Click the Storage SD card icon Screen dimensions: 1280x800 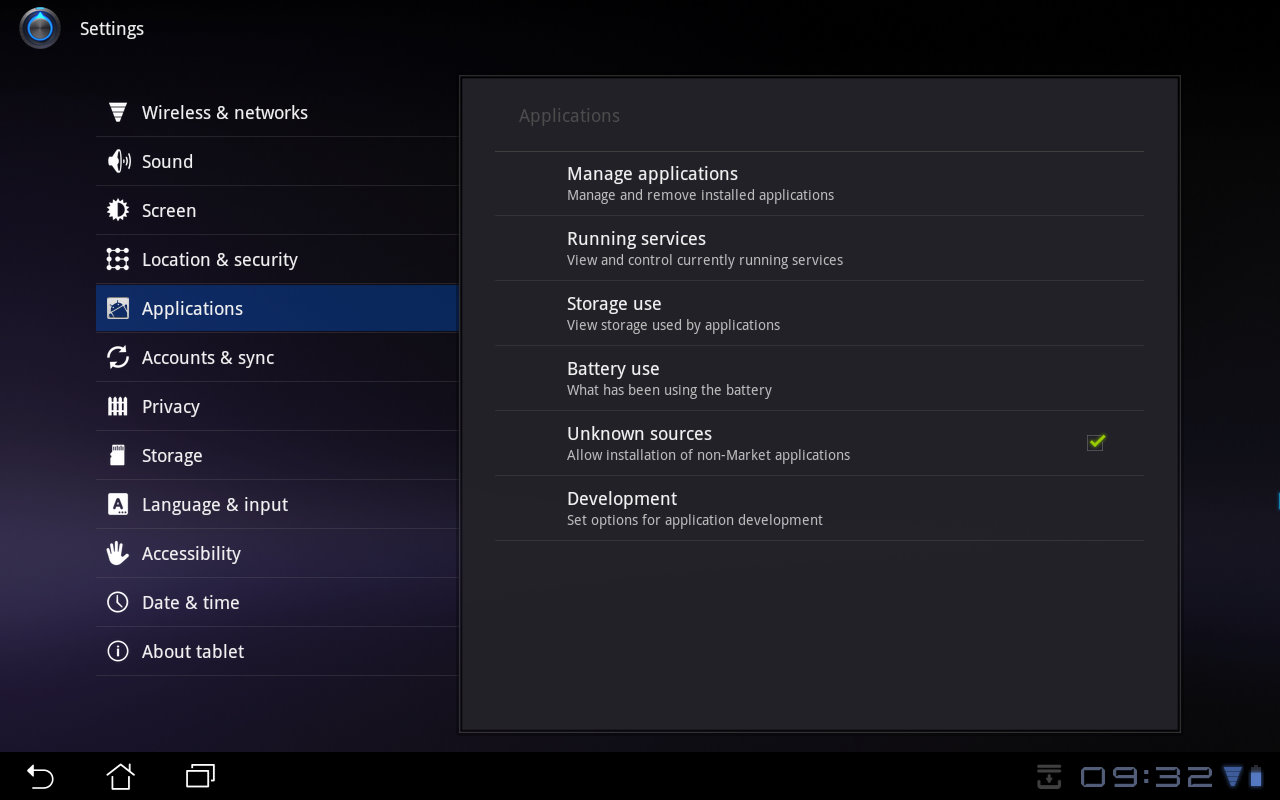[x=118, y=455]
